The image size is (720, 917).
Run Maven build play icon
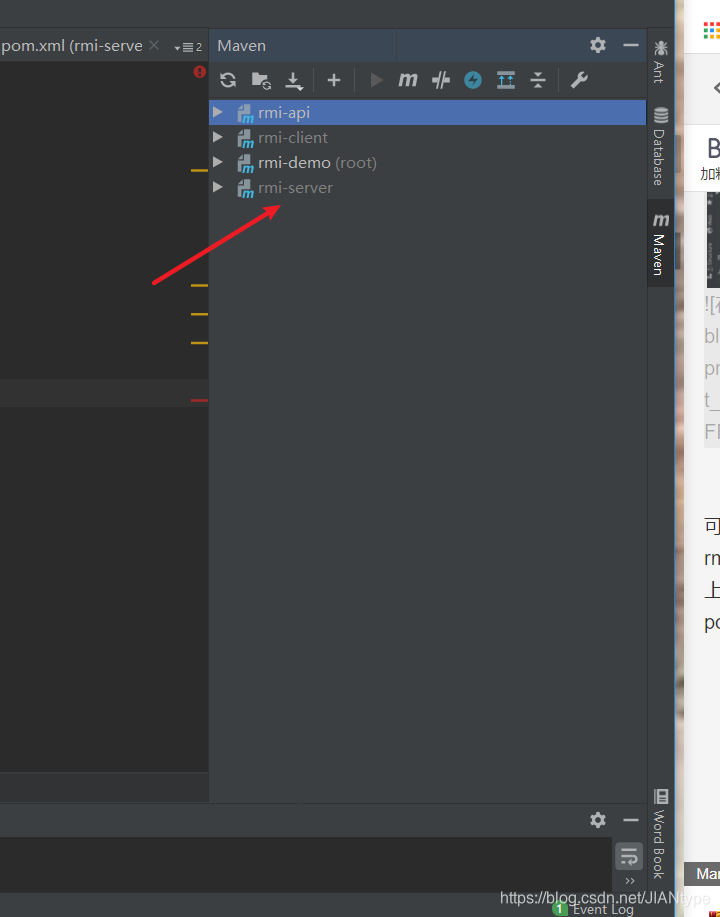[x=377, y=80]
